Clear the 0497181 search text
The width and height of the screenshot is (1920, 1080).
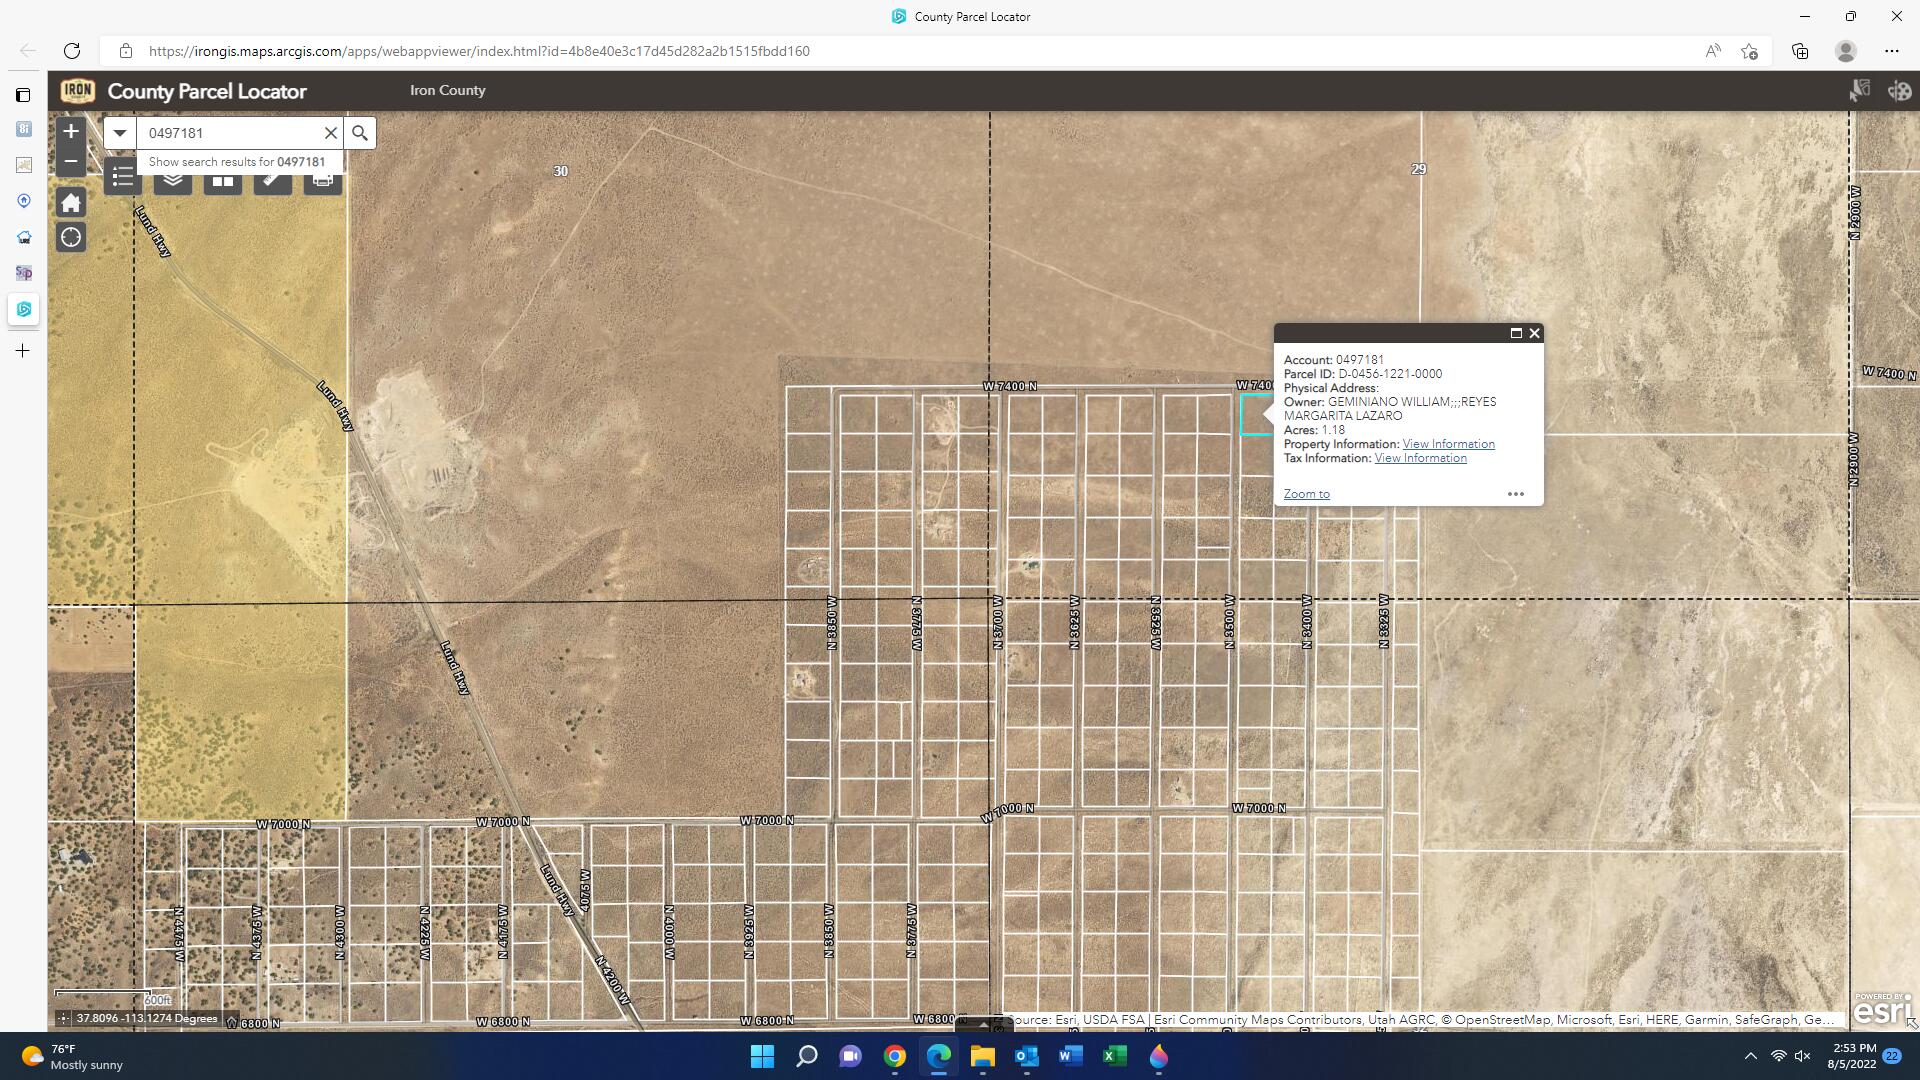331,132
